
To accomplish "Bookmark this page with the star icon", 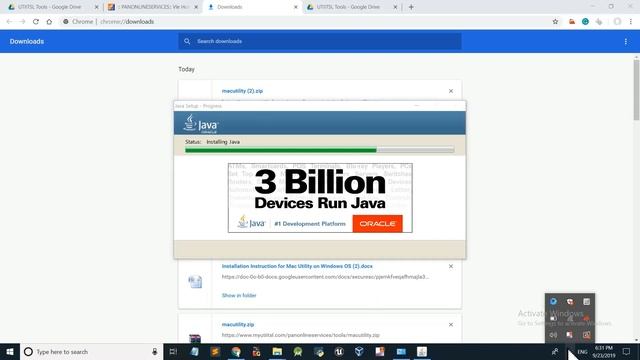I will click(x=555, y=22).
